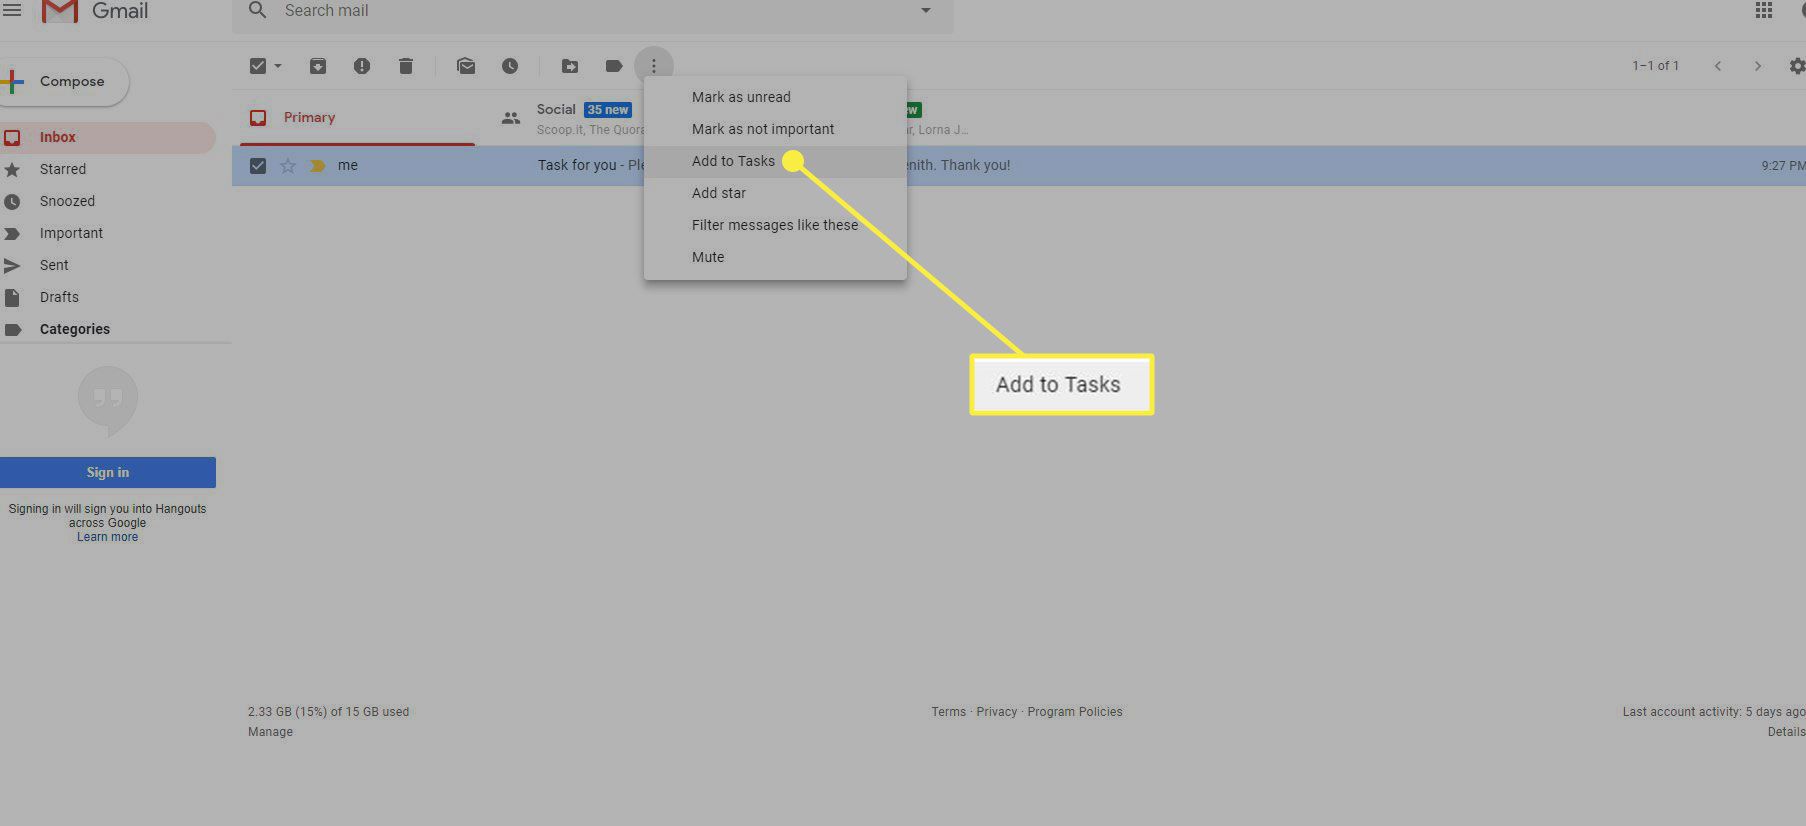Open Google apps grid
This screenshot has width=1806, height=826.
click(1764, 10)
